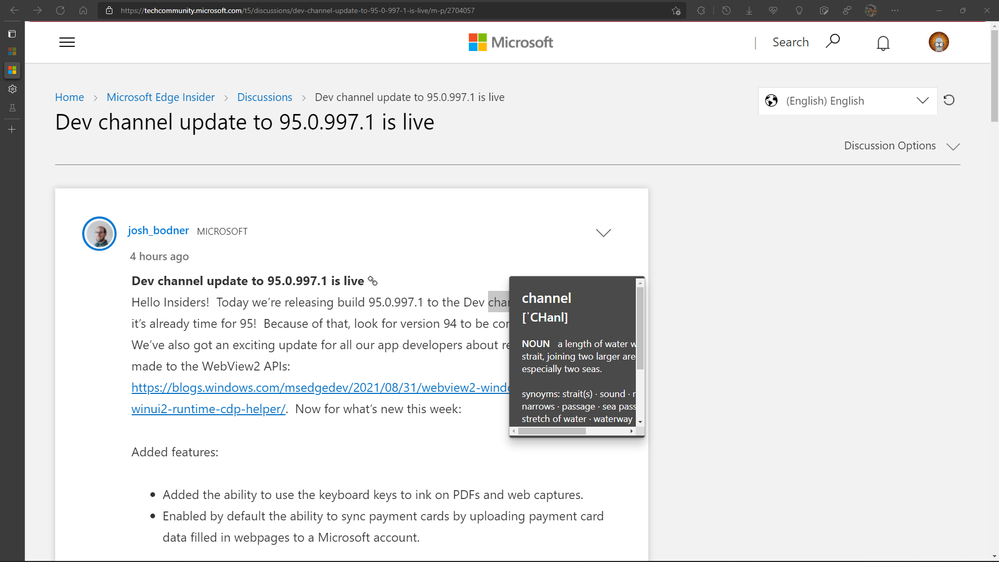The height and width of the screenshot is (562, 999).
Task: Refresh the current page
Action: 60,10
